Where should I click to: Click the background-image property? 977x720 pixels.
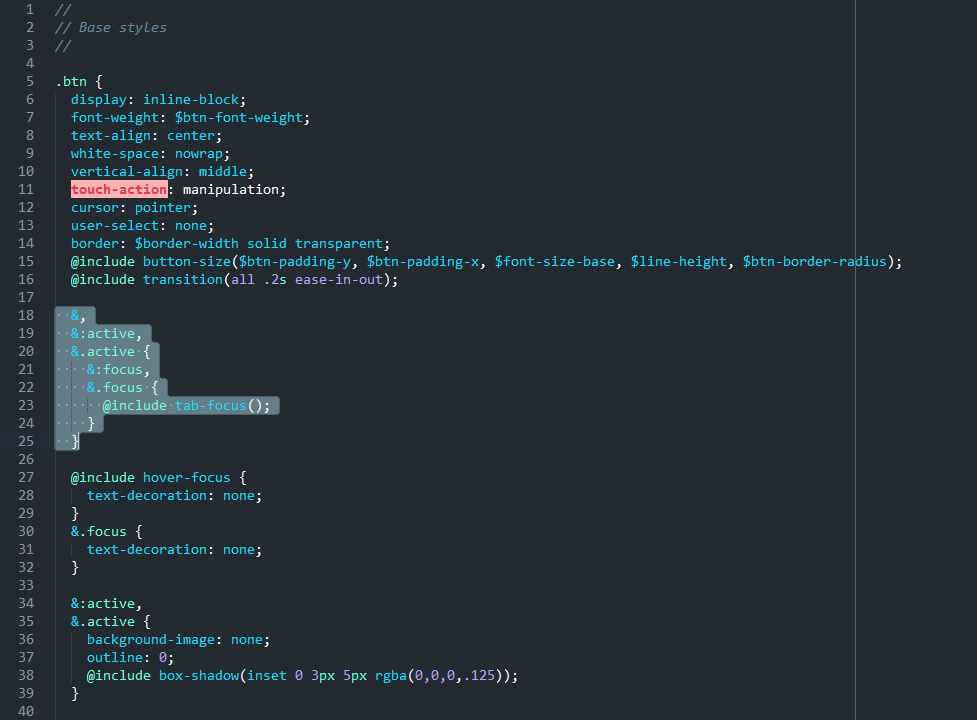(x=151, y=640)
